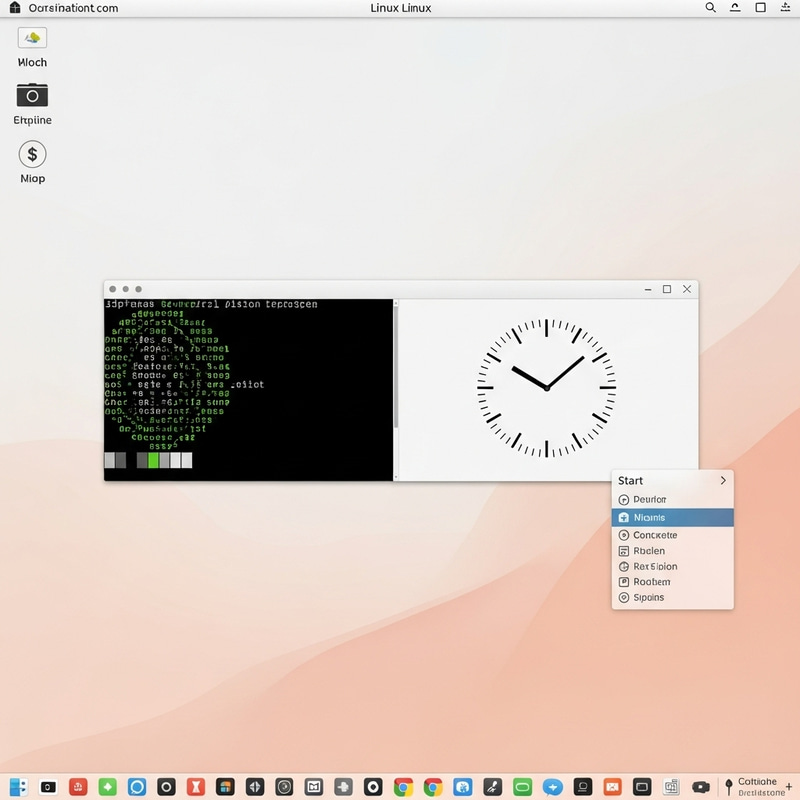Click the search magnifier in the top bar

[711, 8]
